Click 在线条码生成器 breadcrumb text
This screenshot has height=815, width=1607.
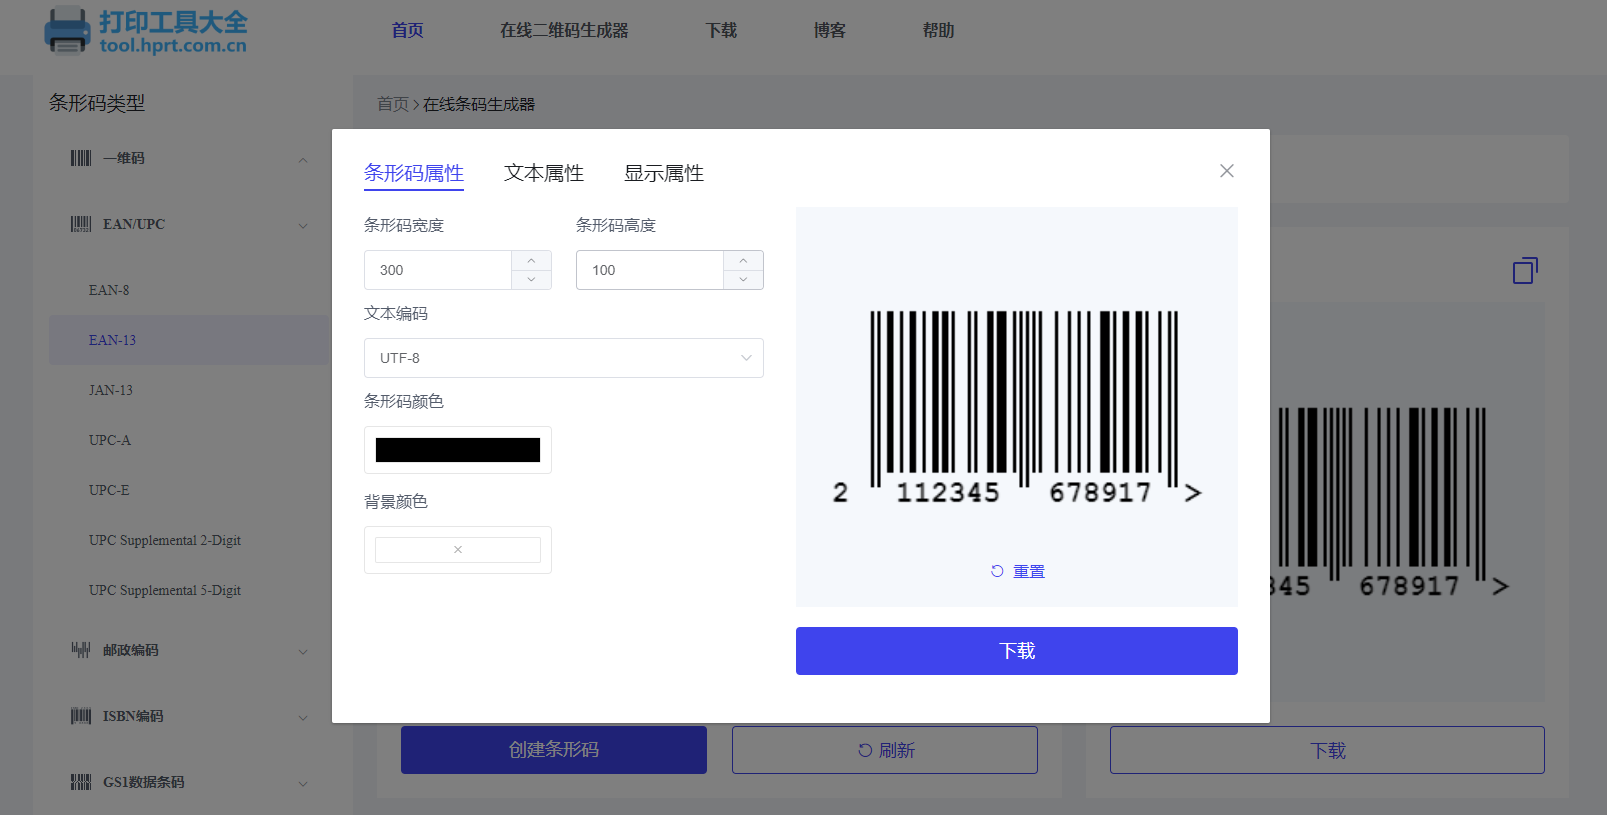(479, 104)
